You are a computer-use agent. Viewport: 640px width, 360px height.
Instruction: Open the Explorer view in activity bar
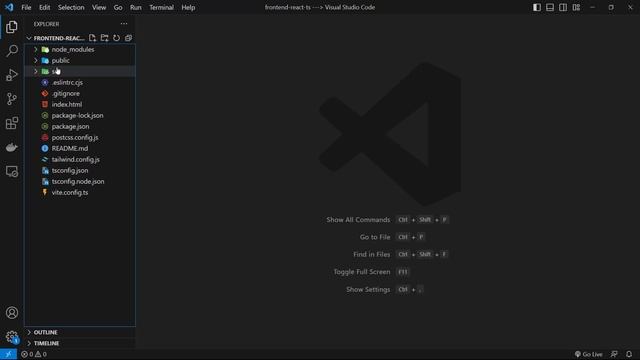11,27
